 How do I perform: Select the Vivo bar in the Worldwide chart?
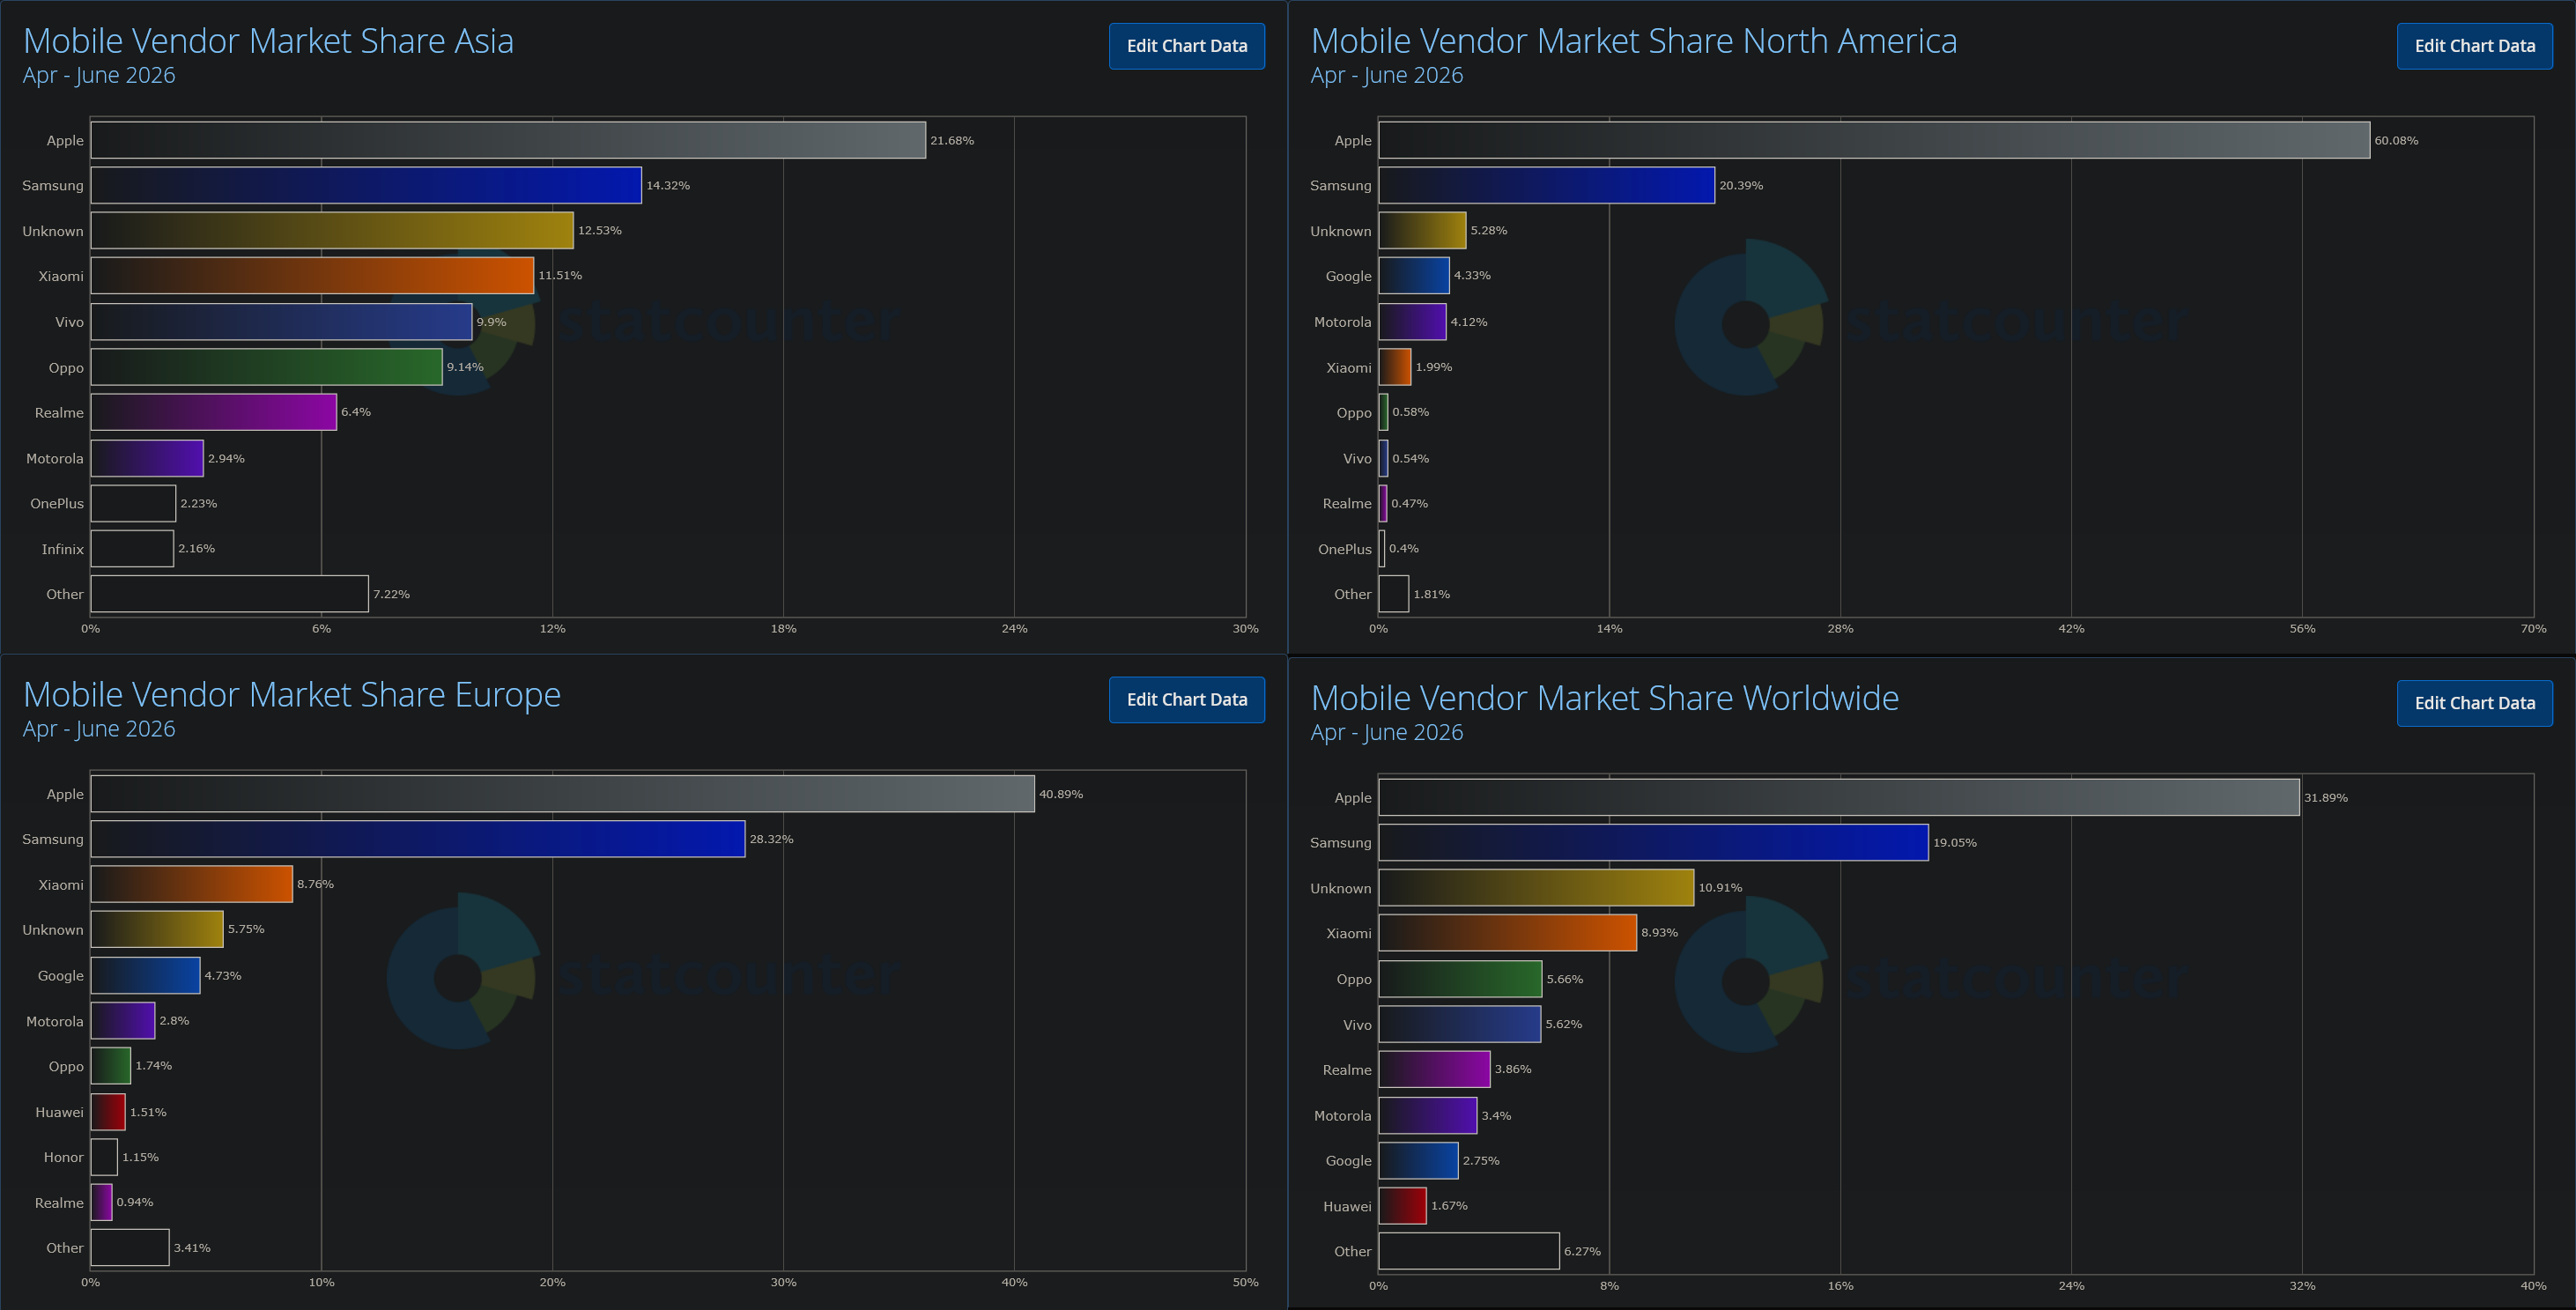coord(1460,1024)
